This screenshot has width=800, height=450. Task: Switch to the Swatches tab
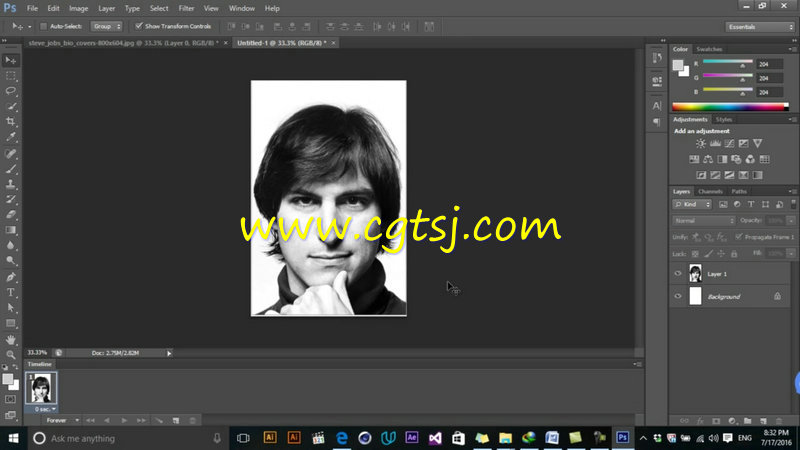click(x=709, y=49)
